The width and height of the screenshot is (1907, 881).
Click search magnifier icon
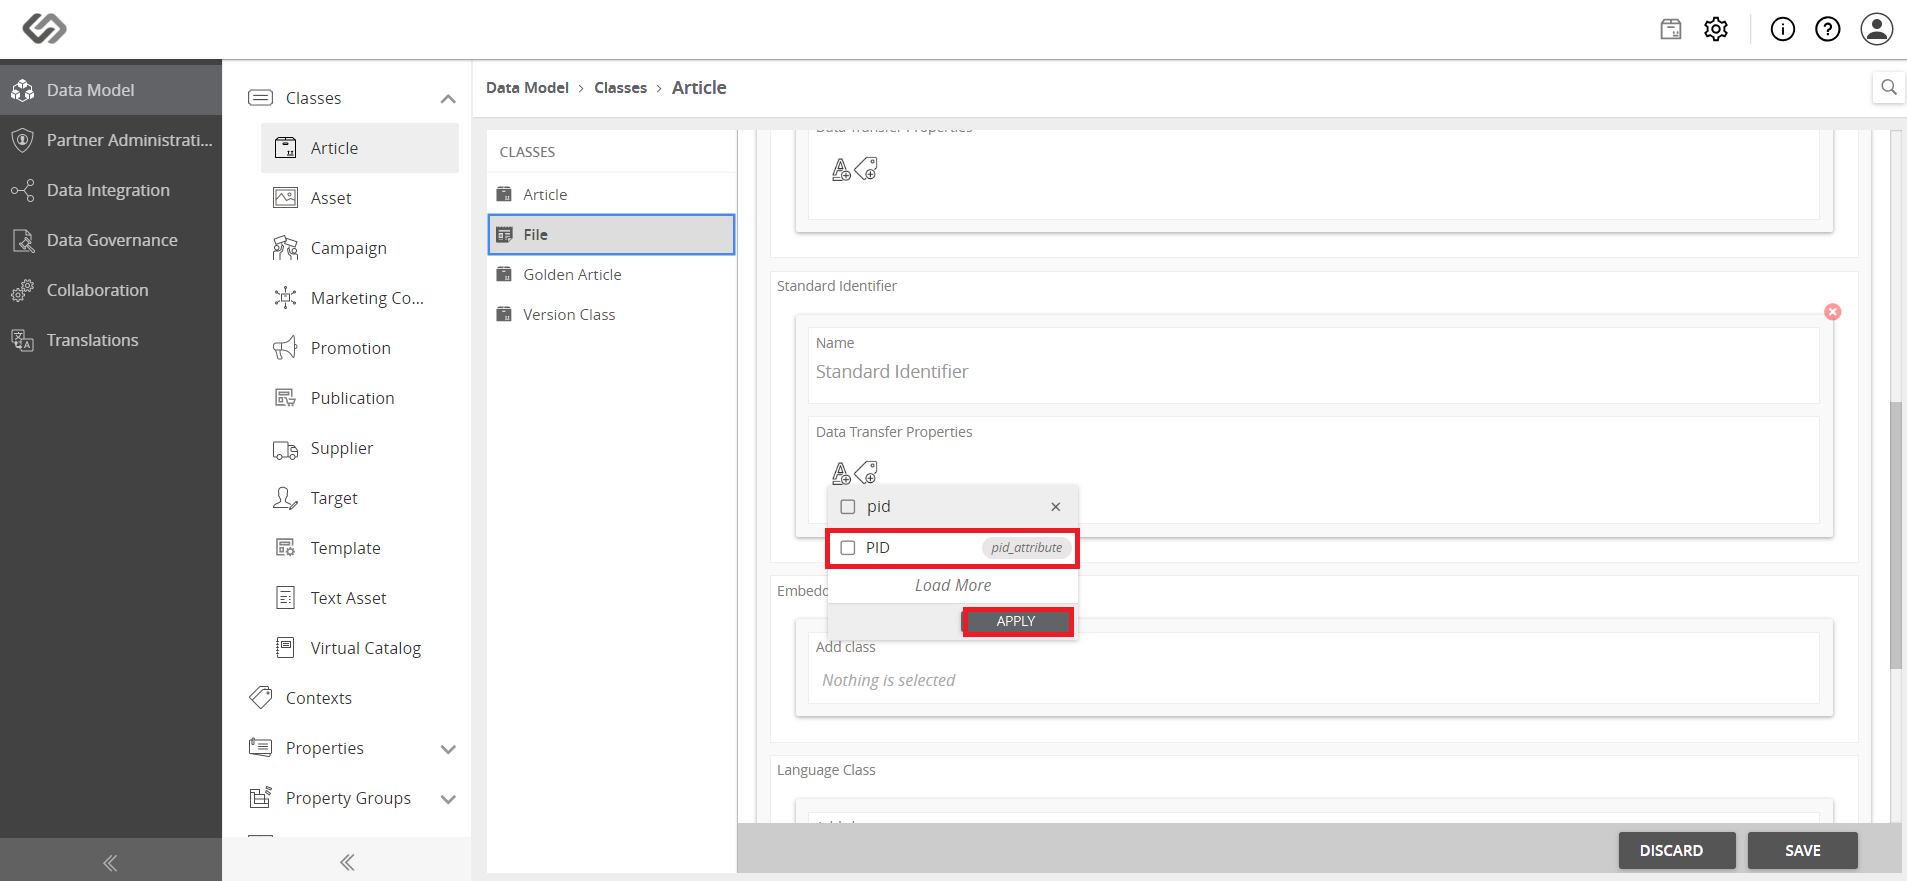tap(1889, 87)
